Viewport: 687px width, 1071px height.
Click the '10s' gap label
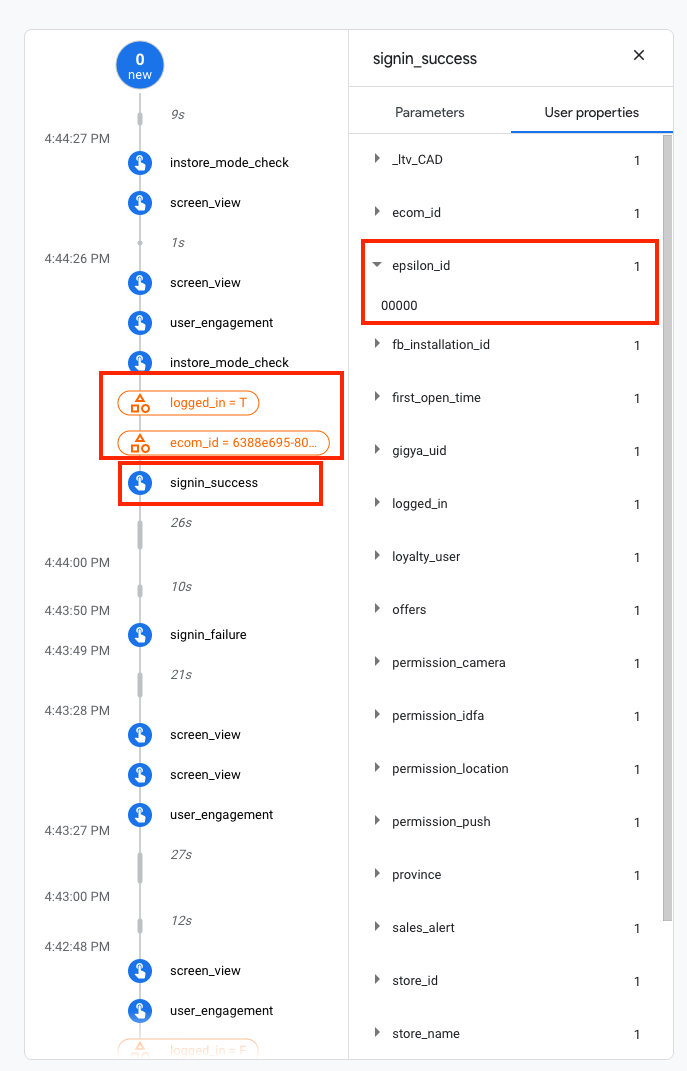[x=181, y=587]
